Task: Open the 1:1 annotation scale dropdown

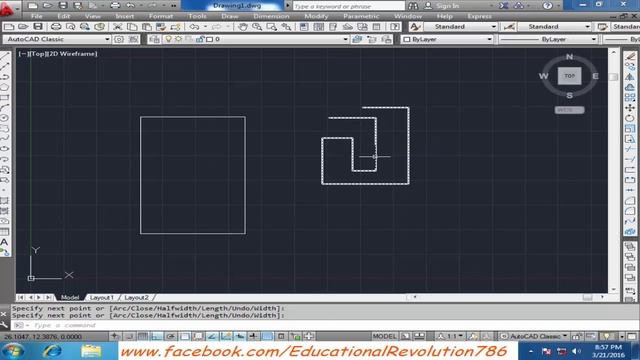Action: tap(451, 336)
